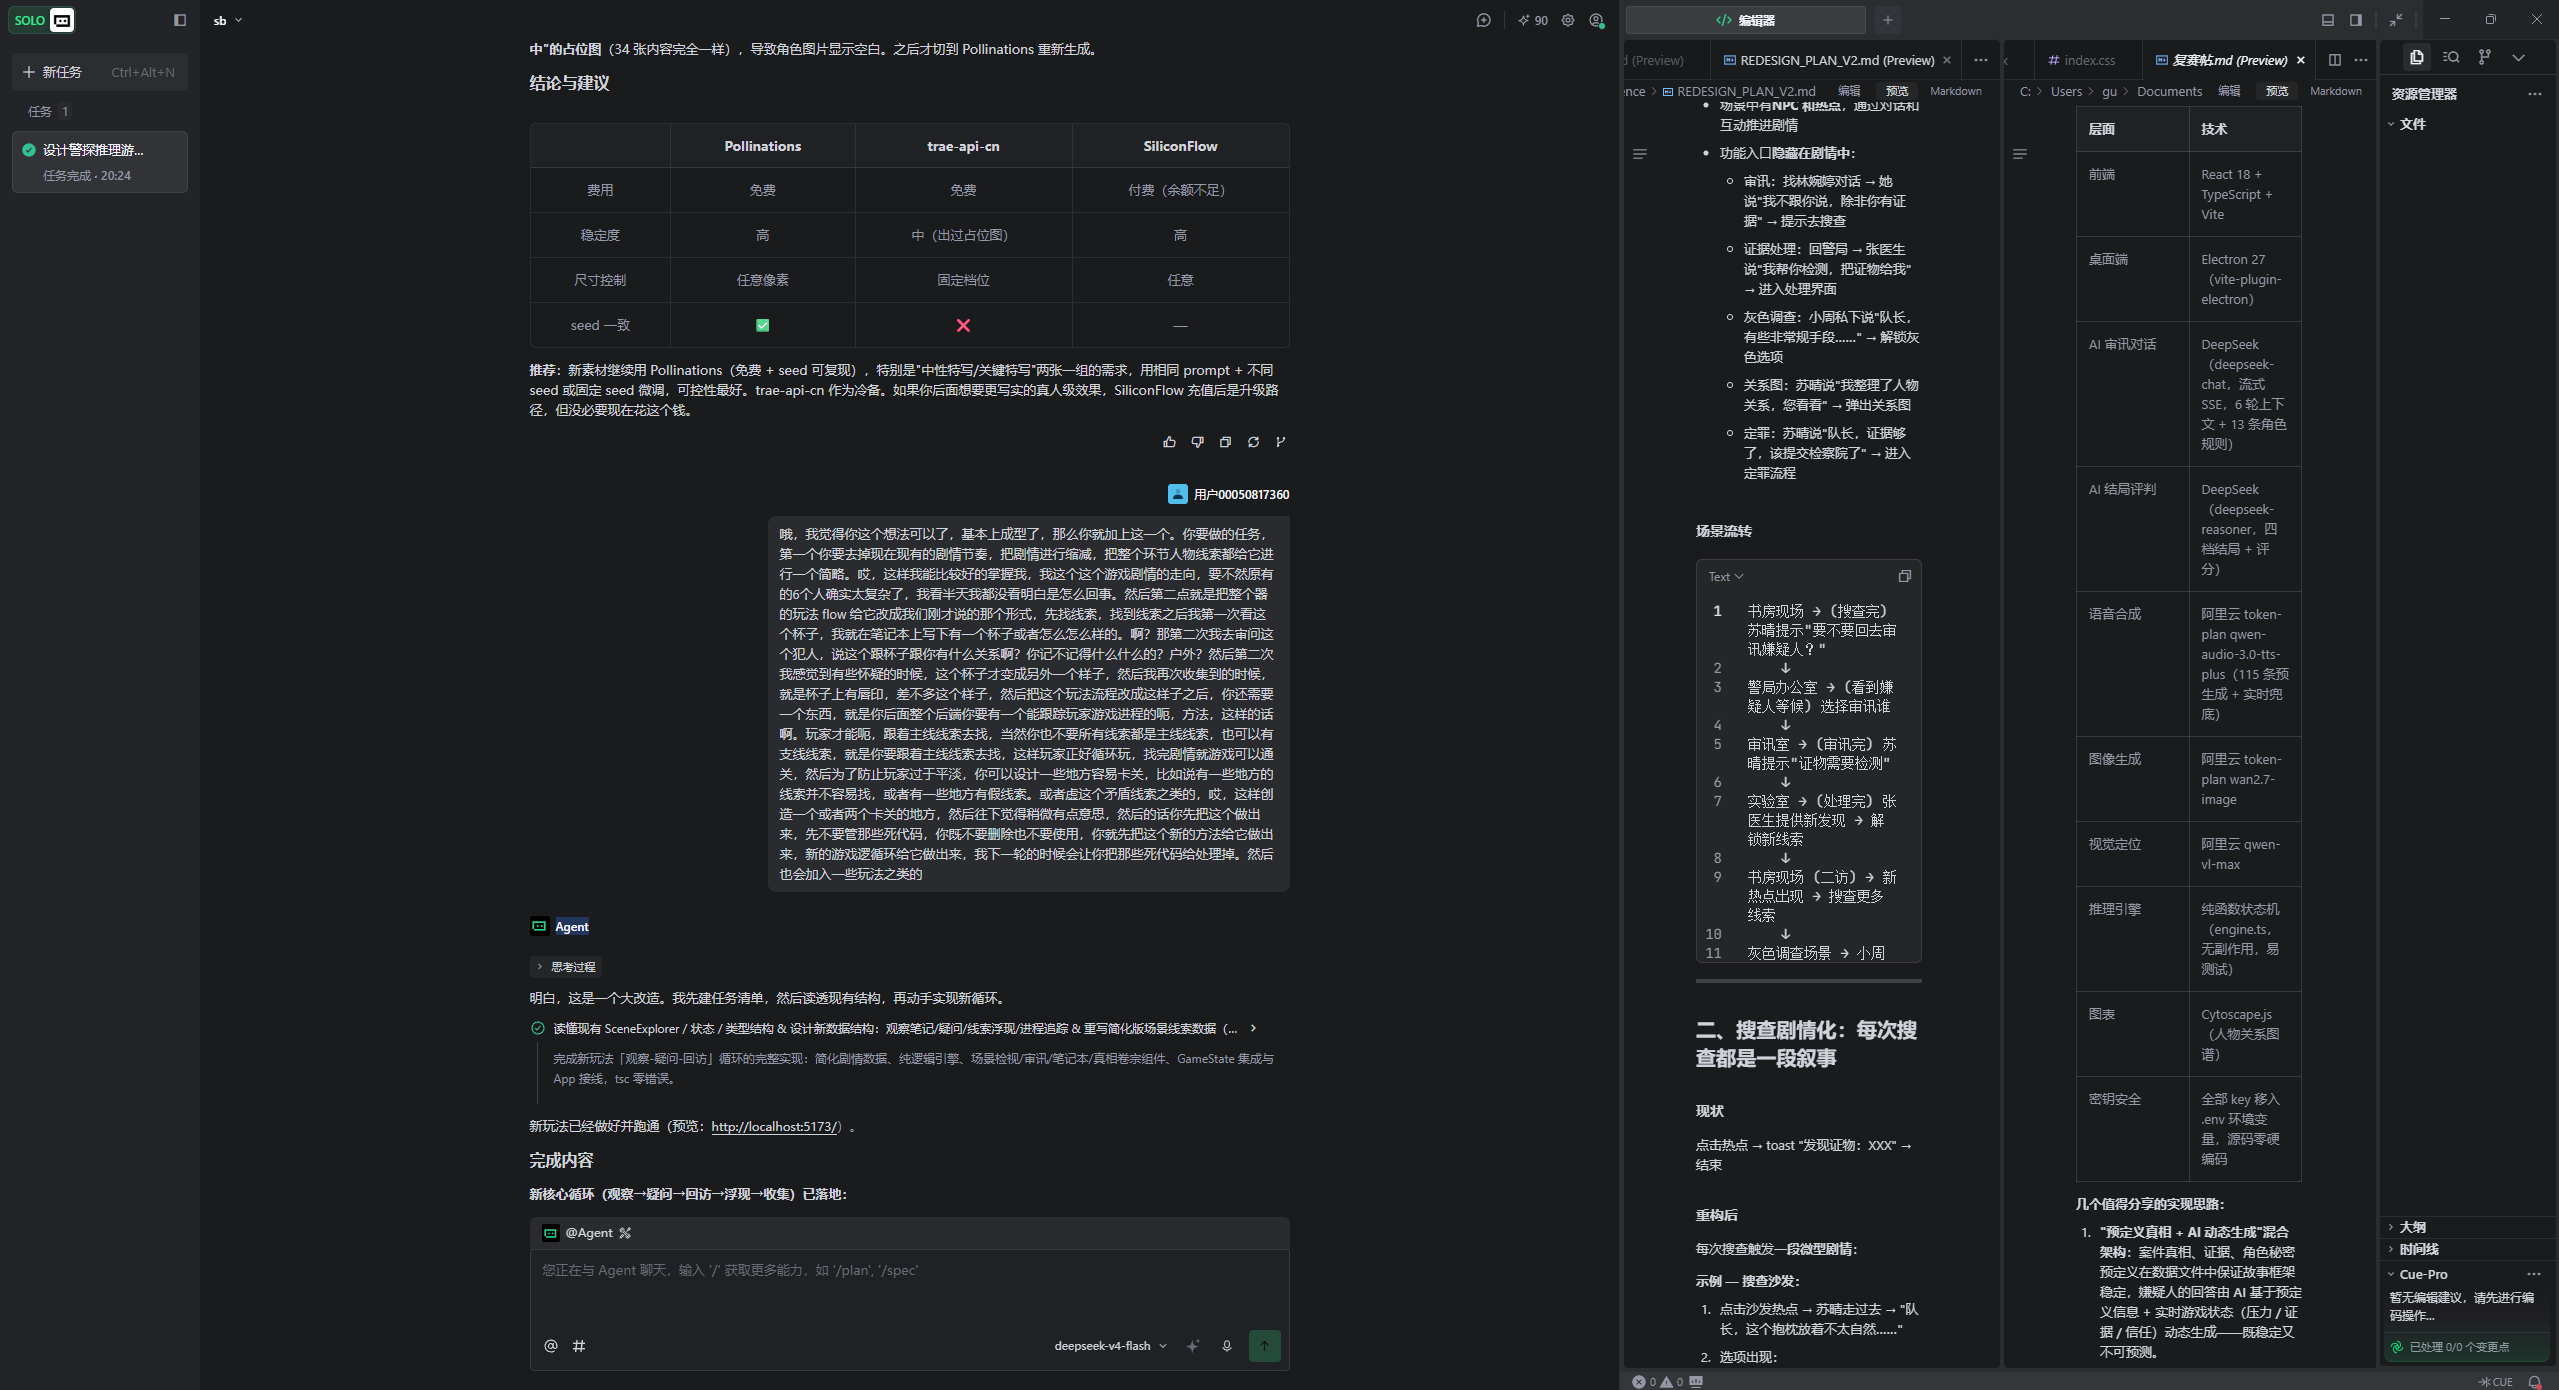Open the Text language dropdown on code block

pyautogui.click(x=1726, y=577)
